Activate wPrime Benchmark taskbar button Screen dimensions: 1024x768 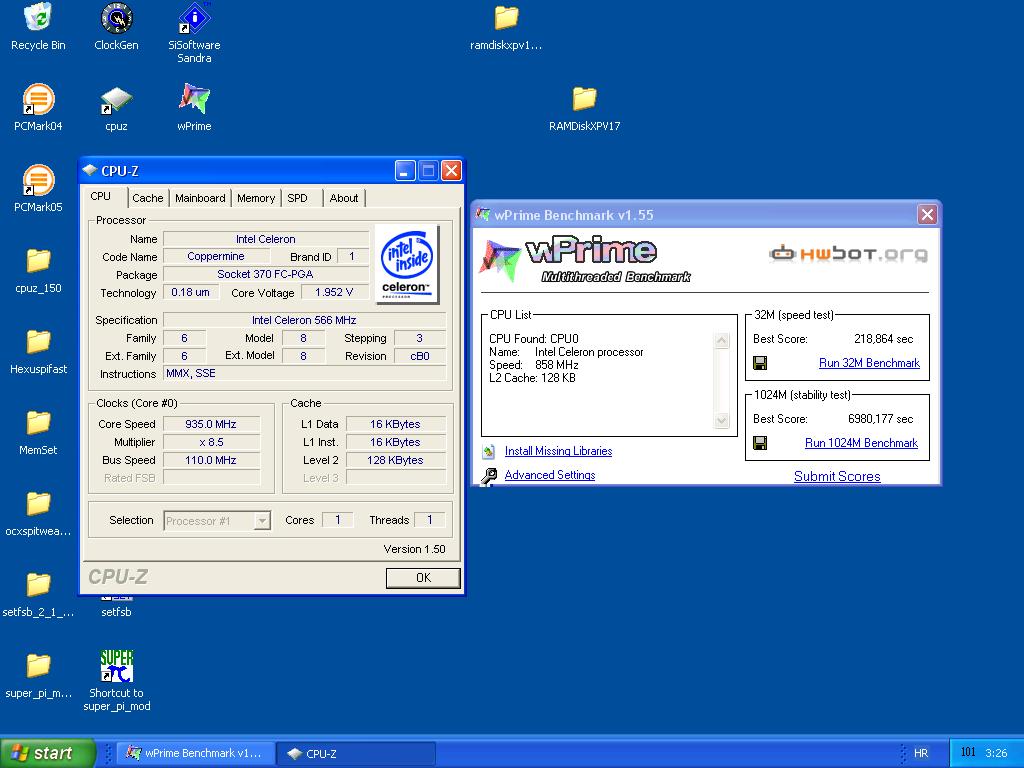[195, 753]
